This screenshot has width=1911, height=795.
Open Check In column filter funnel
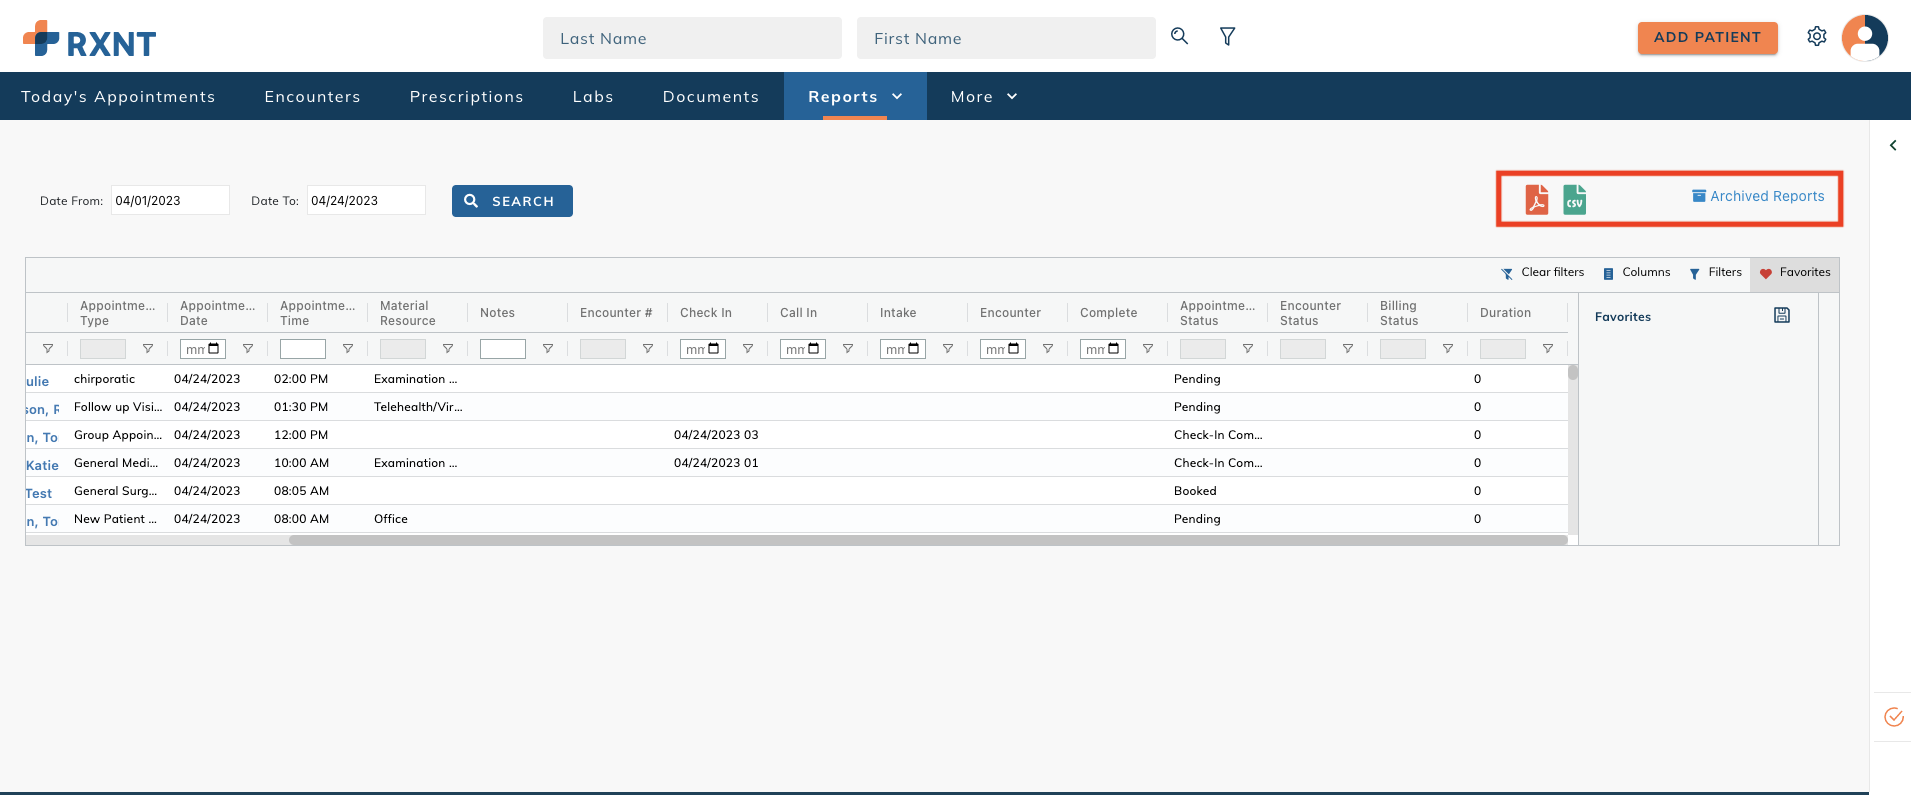[748, 349]
